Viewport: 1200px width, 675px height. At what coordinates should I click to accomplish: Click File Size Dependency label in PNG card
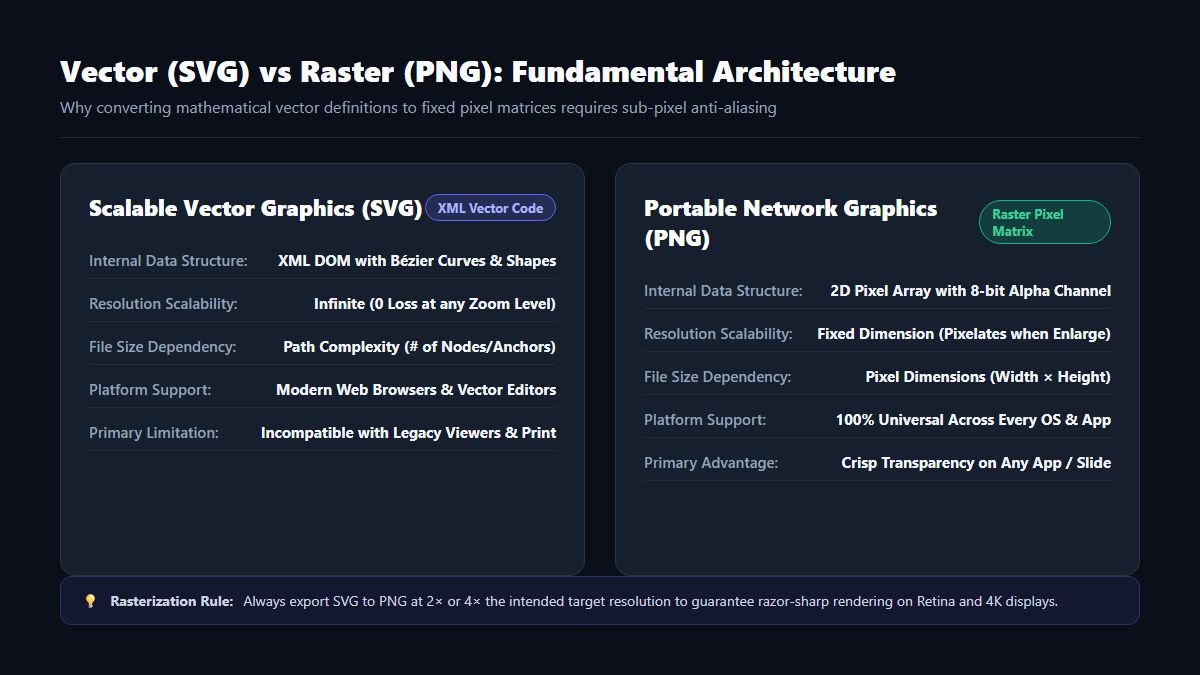[x=718, y=377]
